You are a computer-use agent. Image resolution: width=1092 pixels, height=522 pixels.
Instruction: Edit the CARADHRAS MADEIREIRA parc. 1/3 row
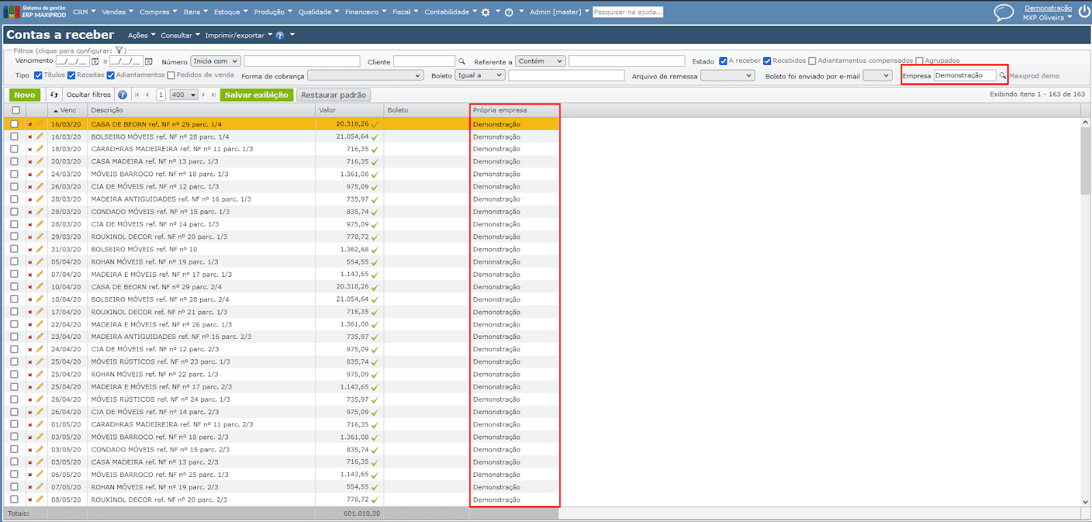pos(40,149)
